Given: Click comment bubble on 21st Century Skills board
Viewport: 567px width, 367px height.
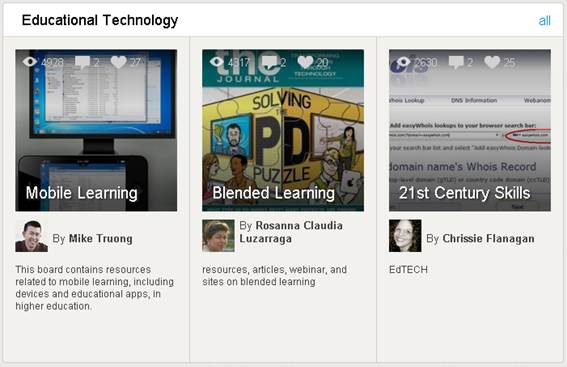Looking at the screenshot, I should 456,63.
